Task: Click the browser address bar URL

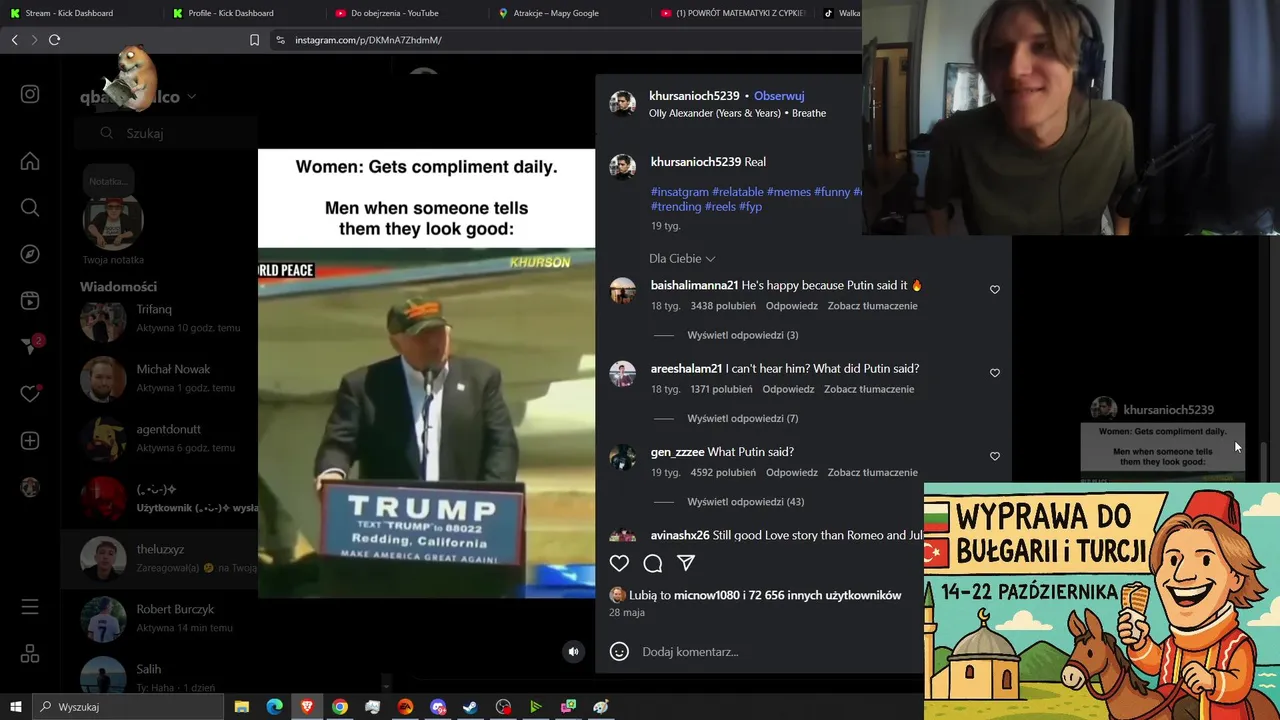Action: [x=368, y=40]
